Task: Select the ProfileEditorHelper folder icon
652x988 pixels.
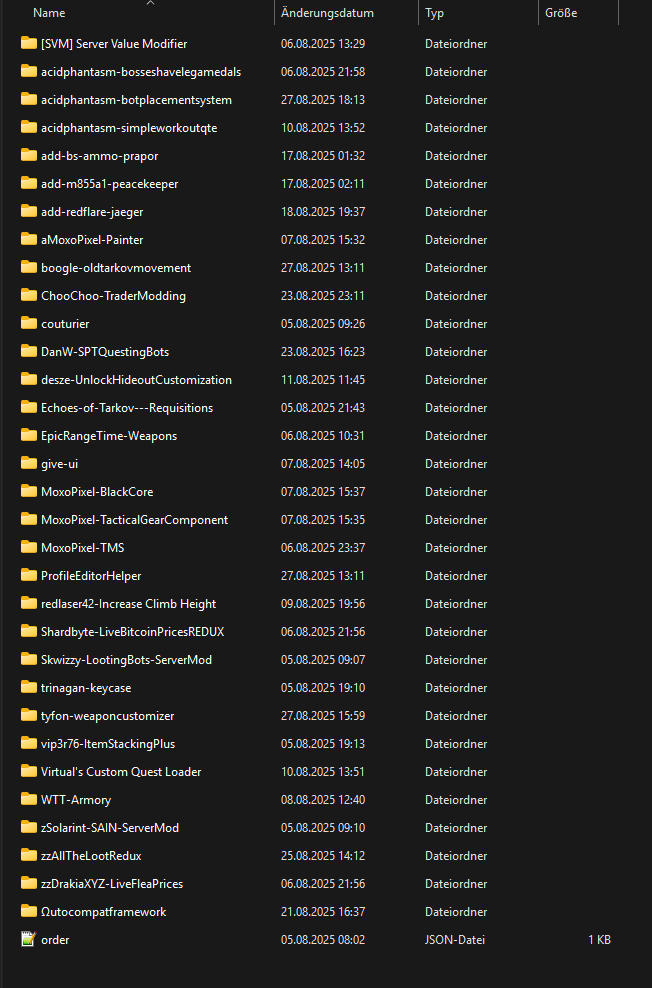Action: tap(28, 575)
